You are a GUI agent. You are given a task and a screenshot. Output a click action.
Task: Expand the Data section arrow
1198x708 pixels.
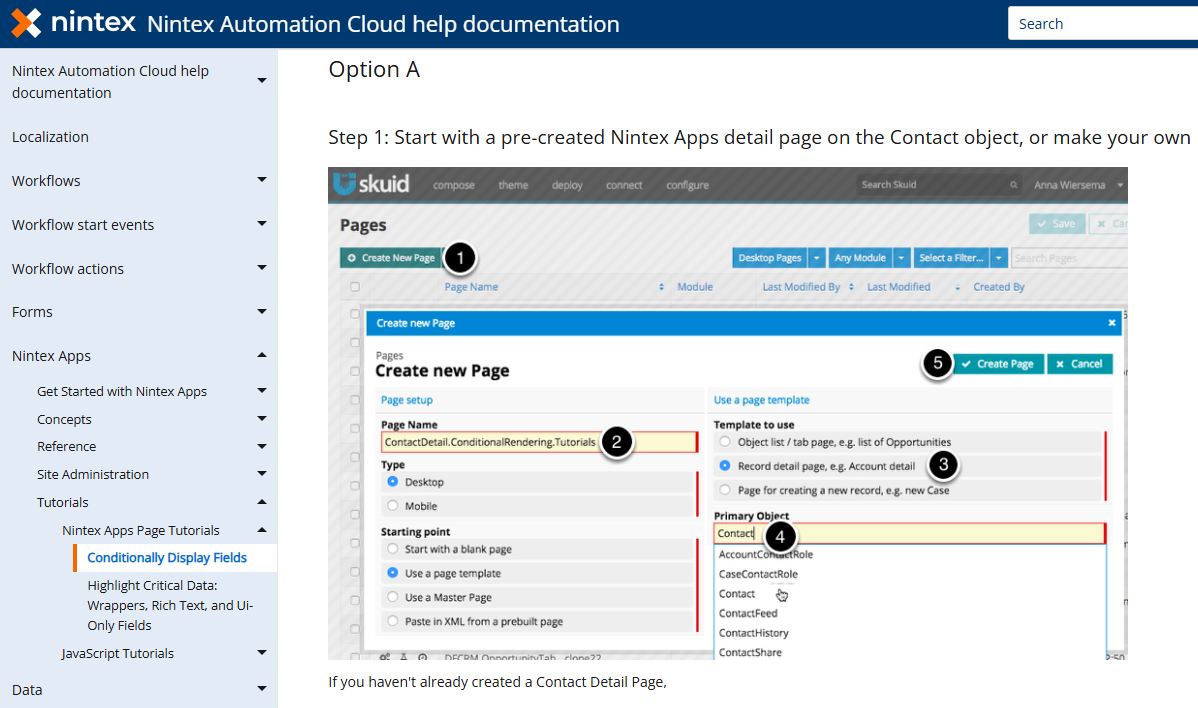click(262, 689)
